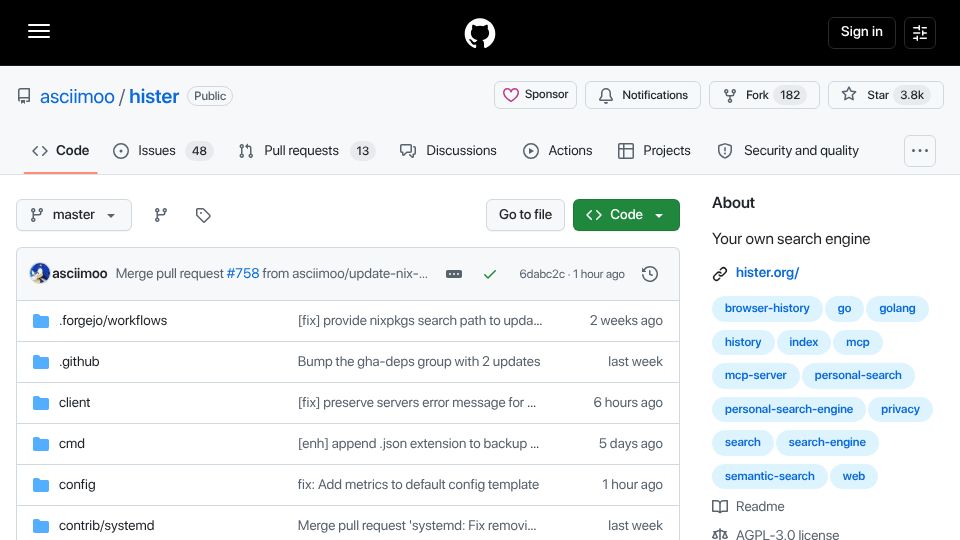The height and width of the screenshot is (540, 960).
Task: Open the Issues tab
Action: point(163,151)
